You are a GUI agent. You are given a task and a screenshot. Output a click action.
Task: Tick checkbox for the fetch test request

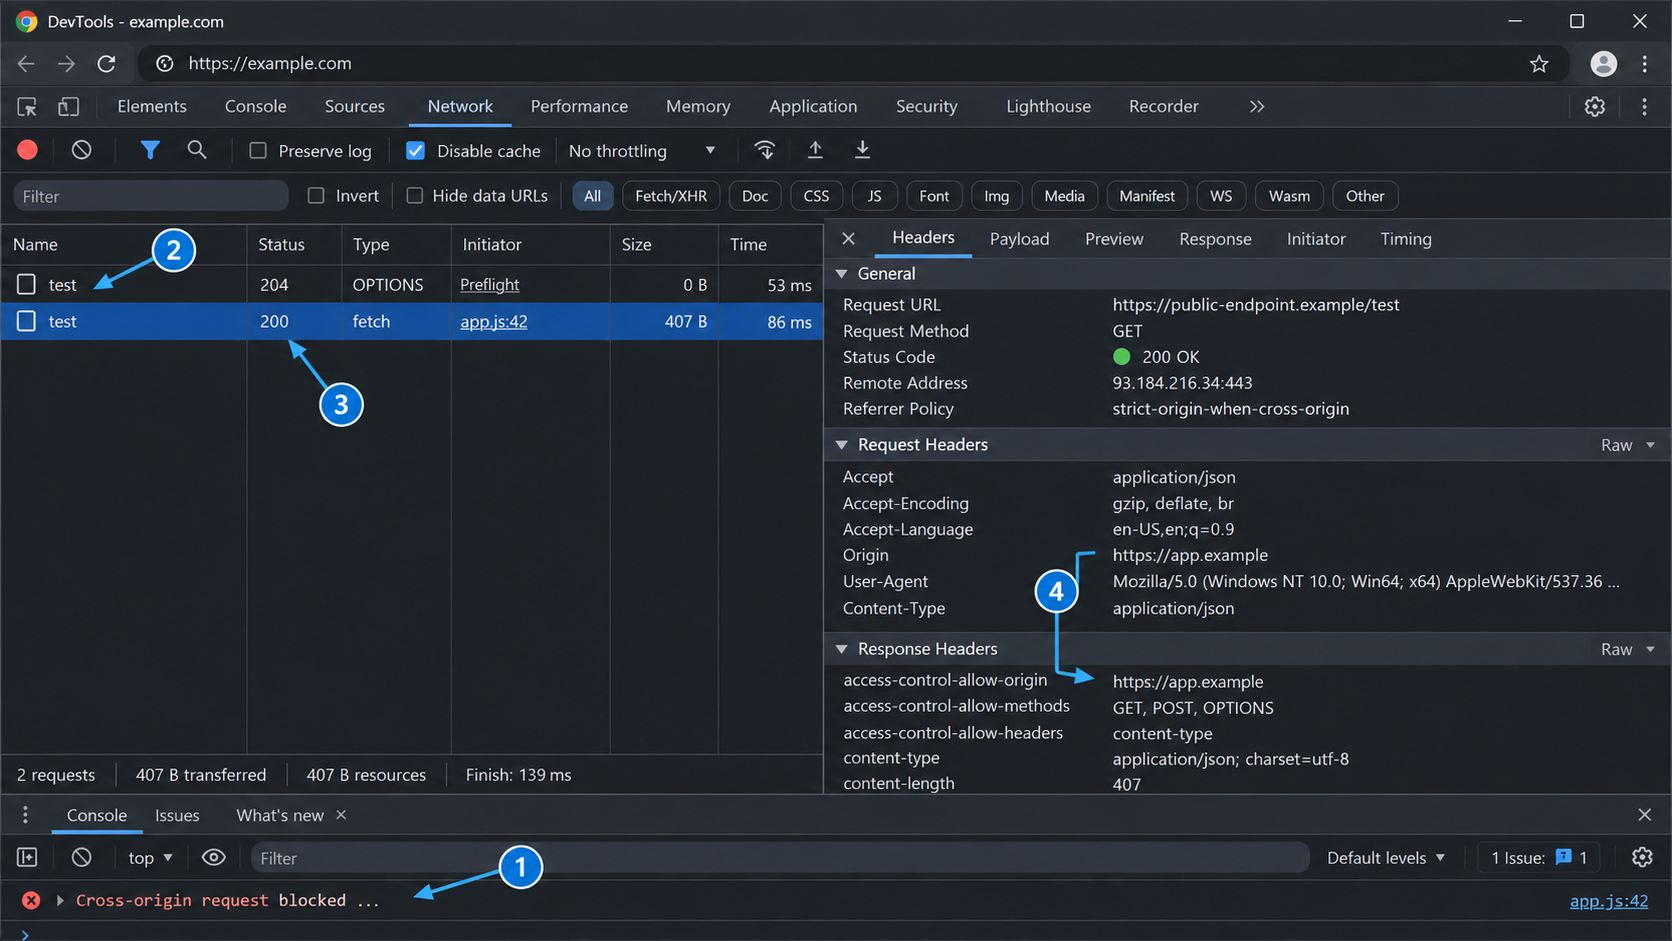coord(26,321)
